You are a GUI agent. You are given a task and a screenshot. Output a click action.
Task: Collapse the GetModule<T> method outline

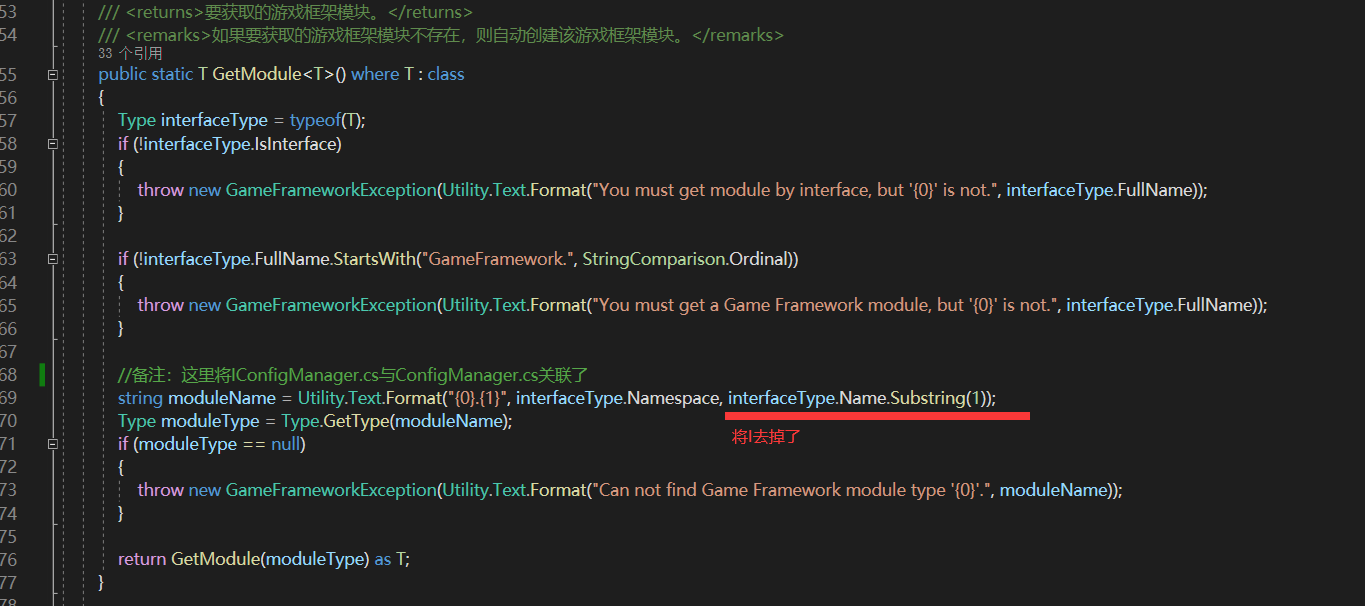click(x=52, y=75)
